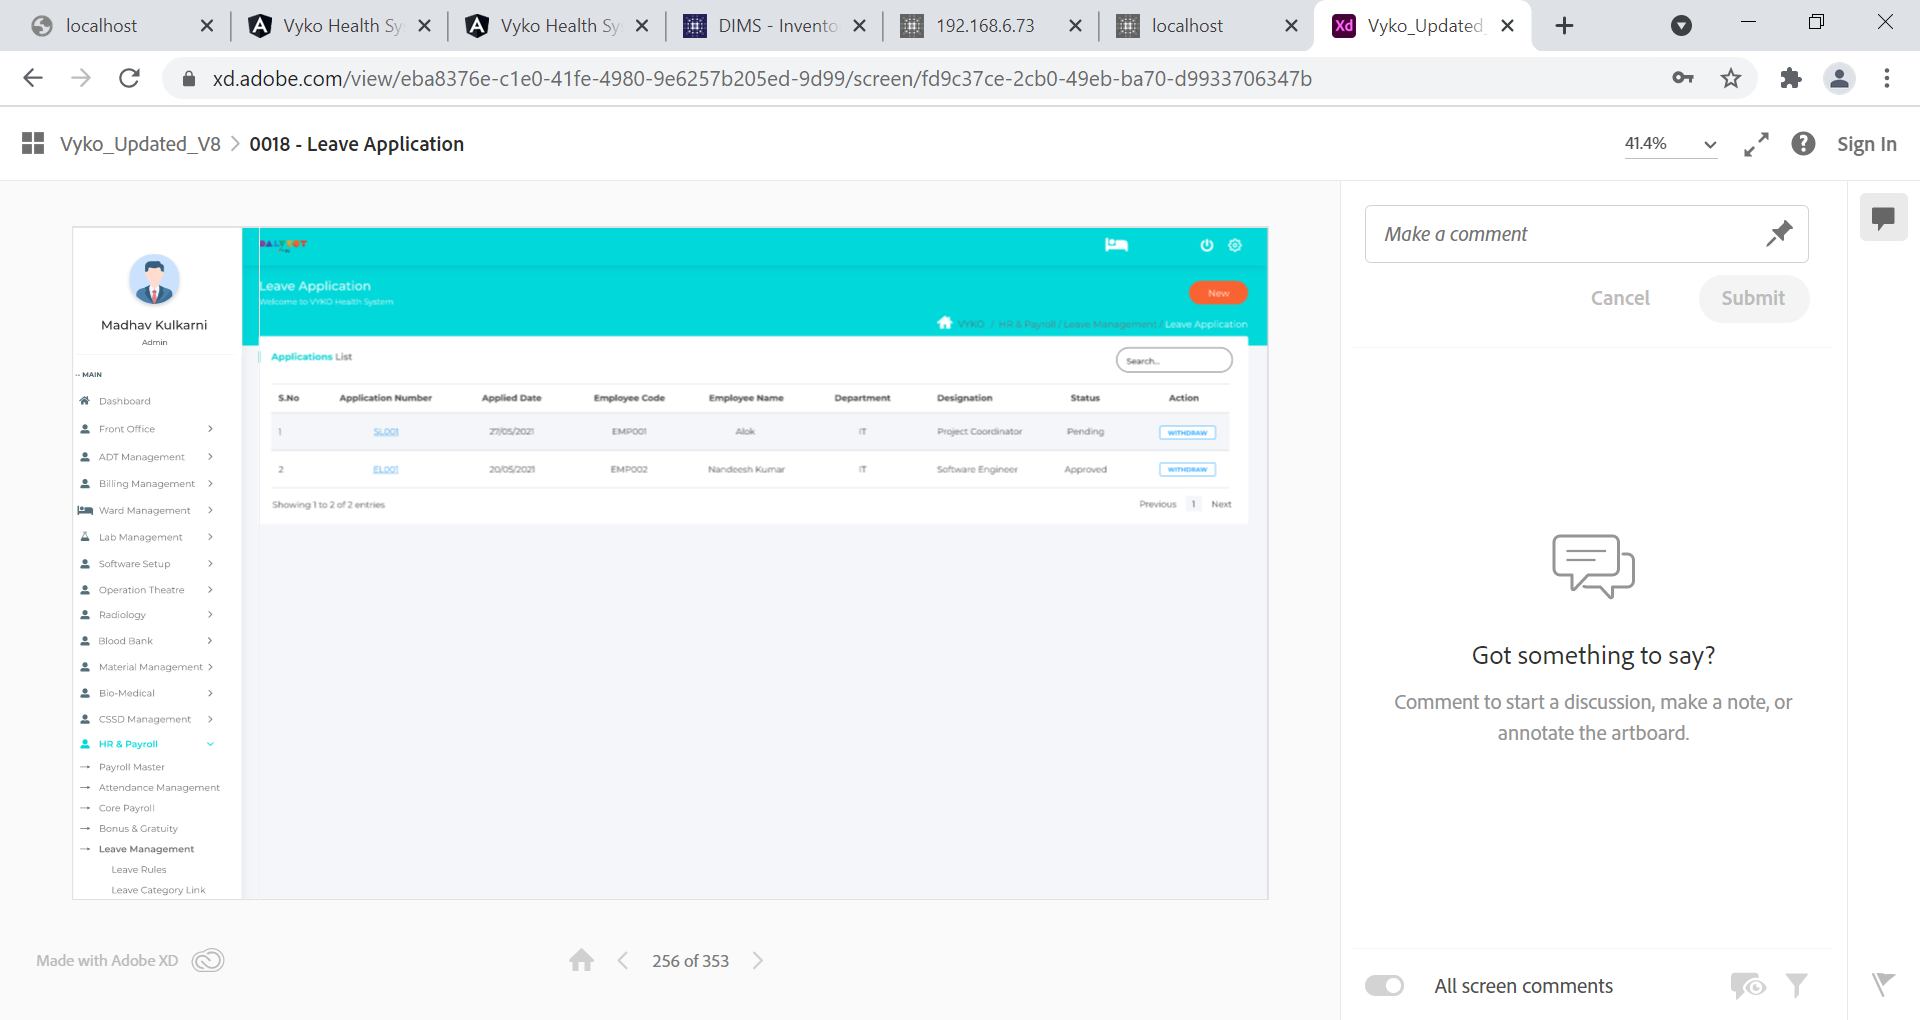
Task: Switch to the DIMS - Inventory browser tab
Action: tap(775, 26)
